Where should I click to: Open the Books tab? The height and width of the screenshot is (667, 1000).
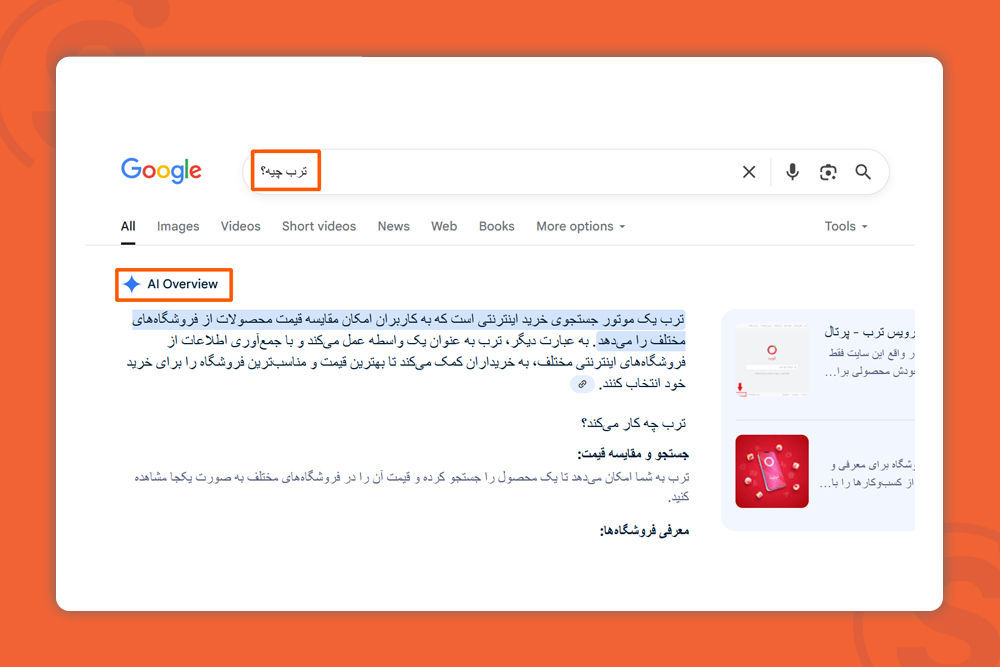[x=496, y=226]
